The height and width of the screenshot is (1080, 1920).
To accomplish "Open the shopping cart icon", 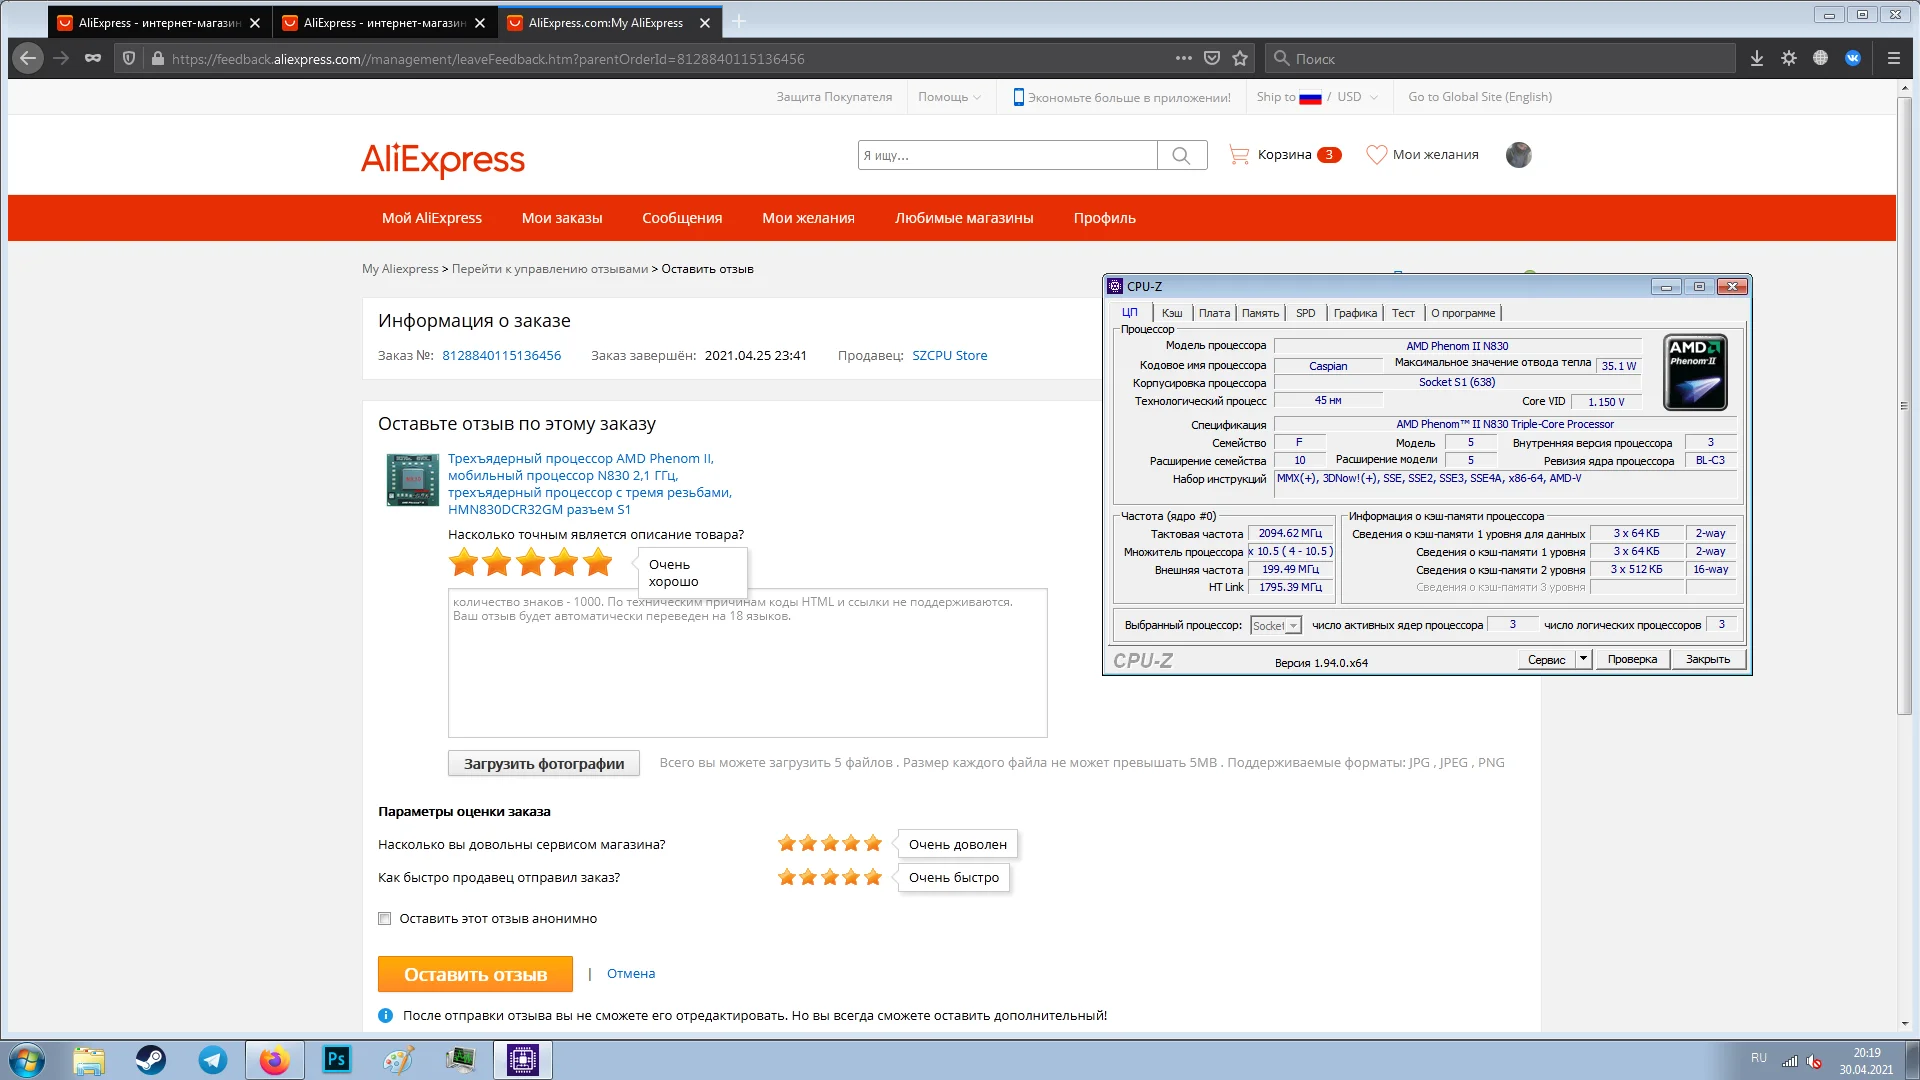I will click(x=1239, y=155).
